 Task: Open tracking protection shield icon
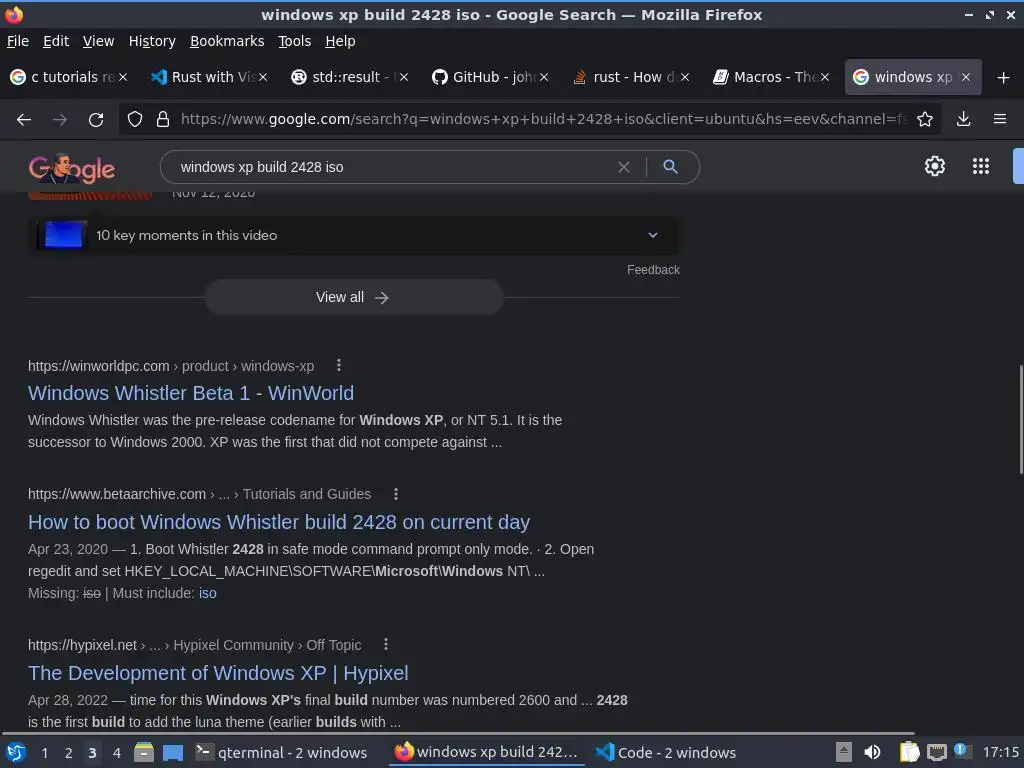click(135, 120)
